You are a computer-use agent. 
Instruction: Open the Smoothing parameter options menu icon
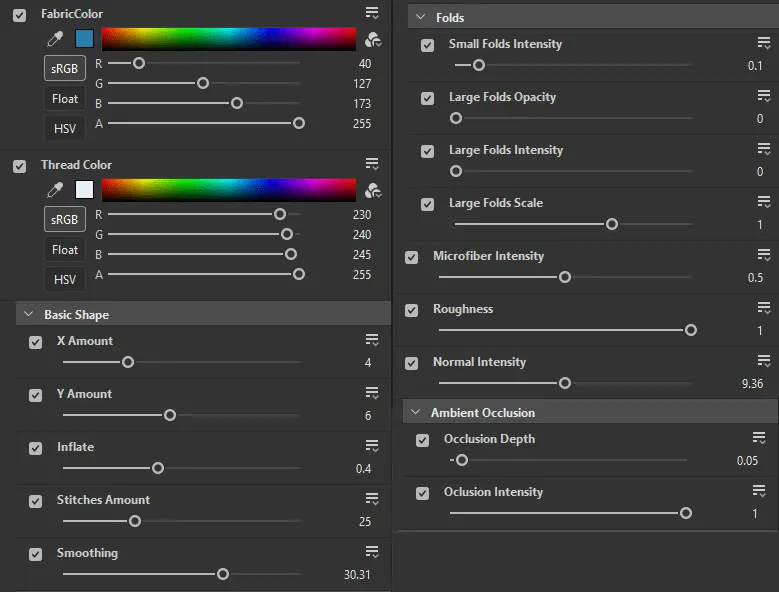pyautogui.click(x=372, y=552)
